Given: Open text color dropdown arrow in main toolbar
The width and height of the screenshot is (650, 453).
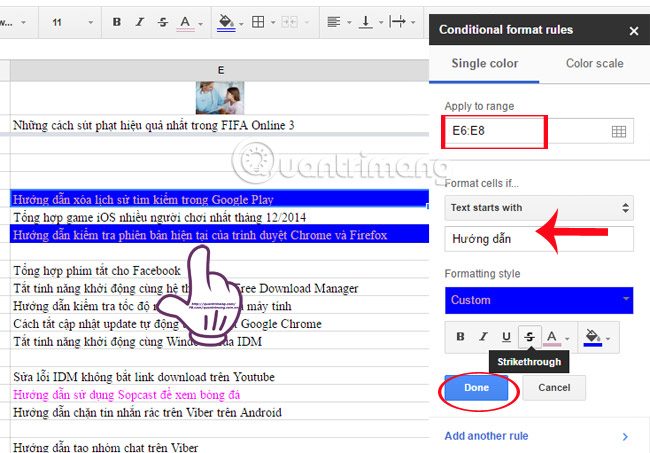Looking at the screenshot, I should [201, 24].
